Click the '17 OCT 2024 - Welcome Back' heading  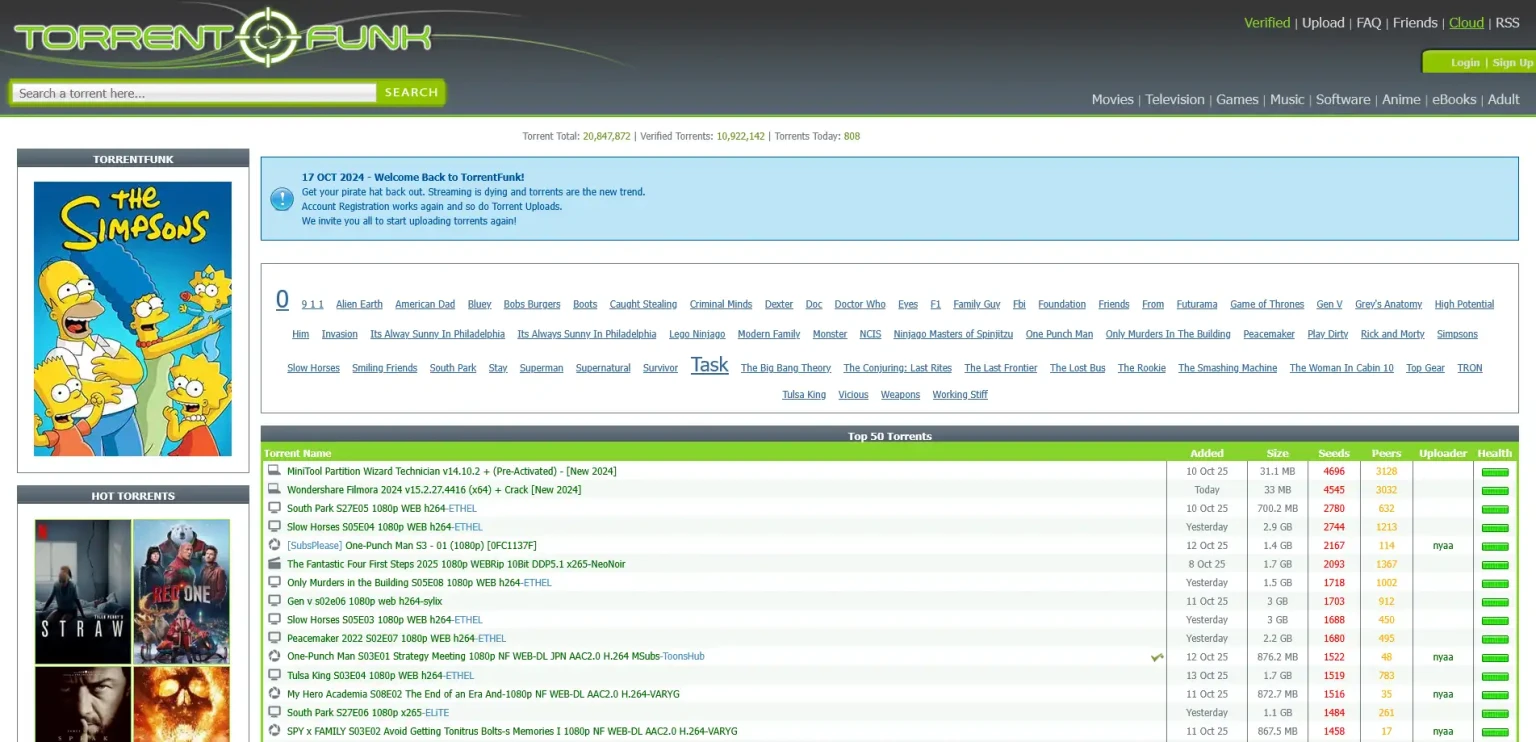(x=413, y=177)
